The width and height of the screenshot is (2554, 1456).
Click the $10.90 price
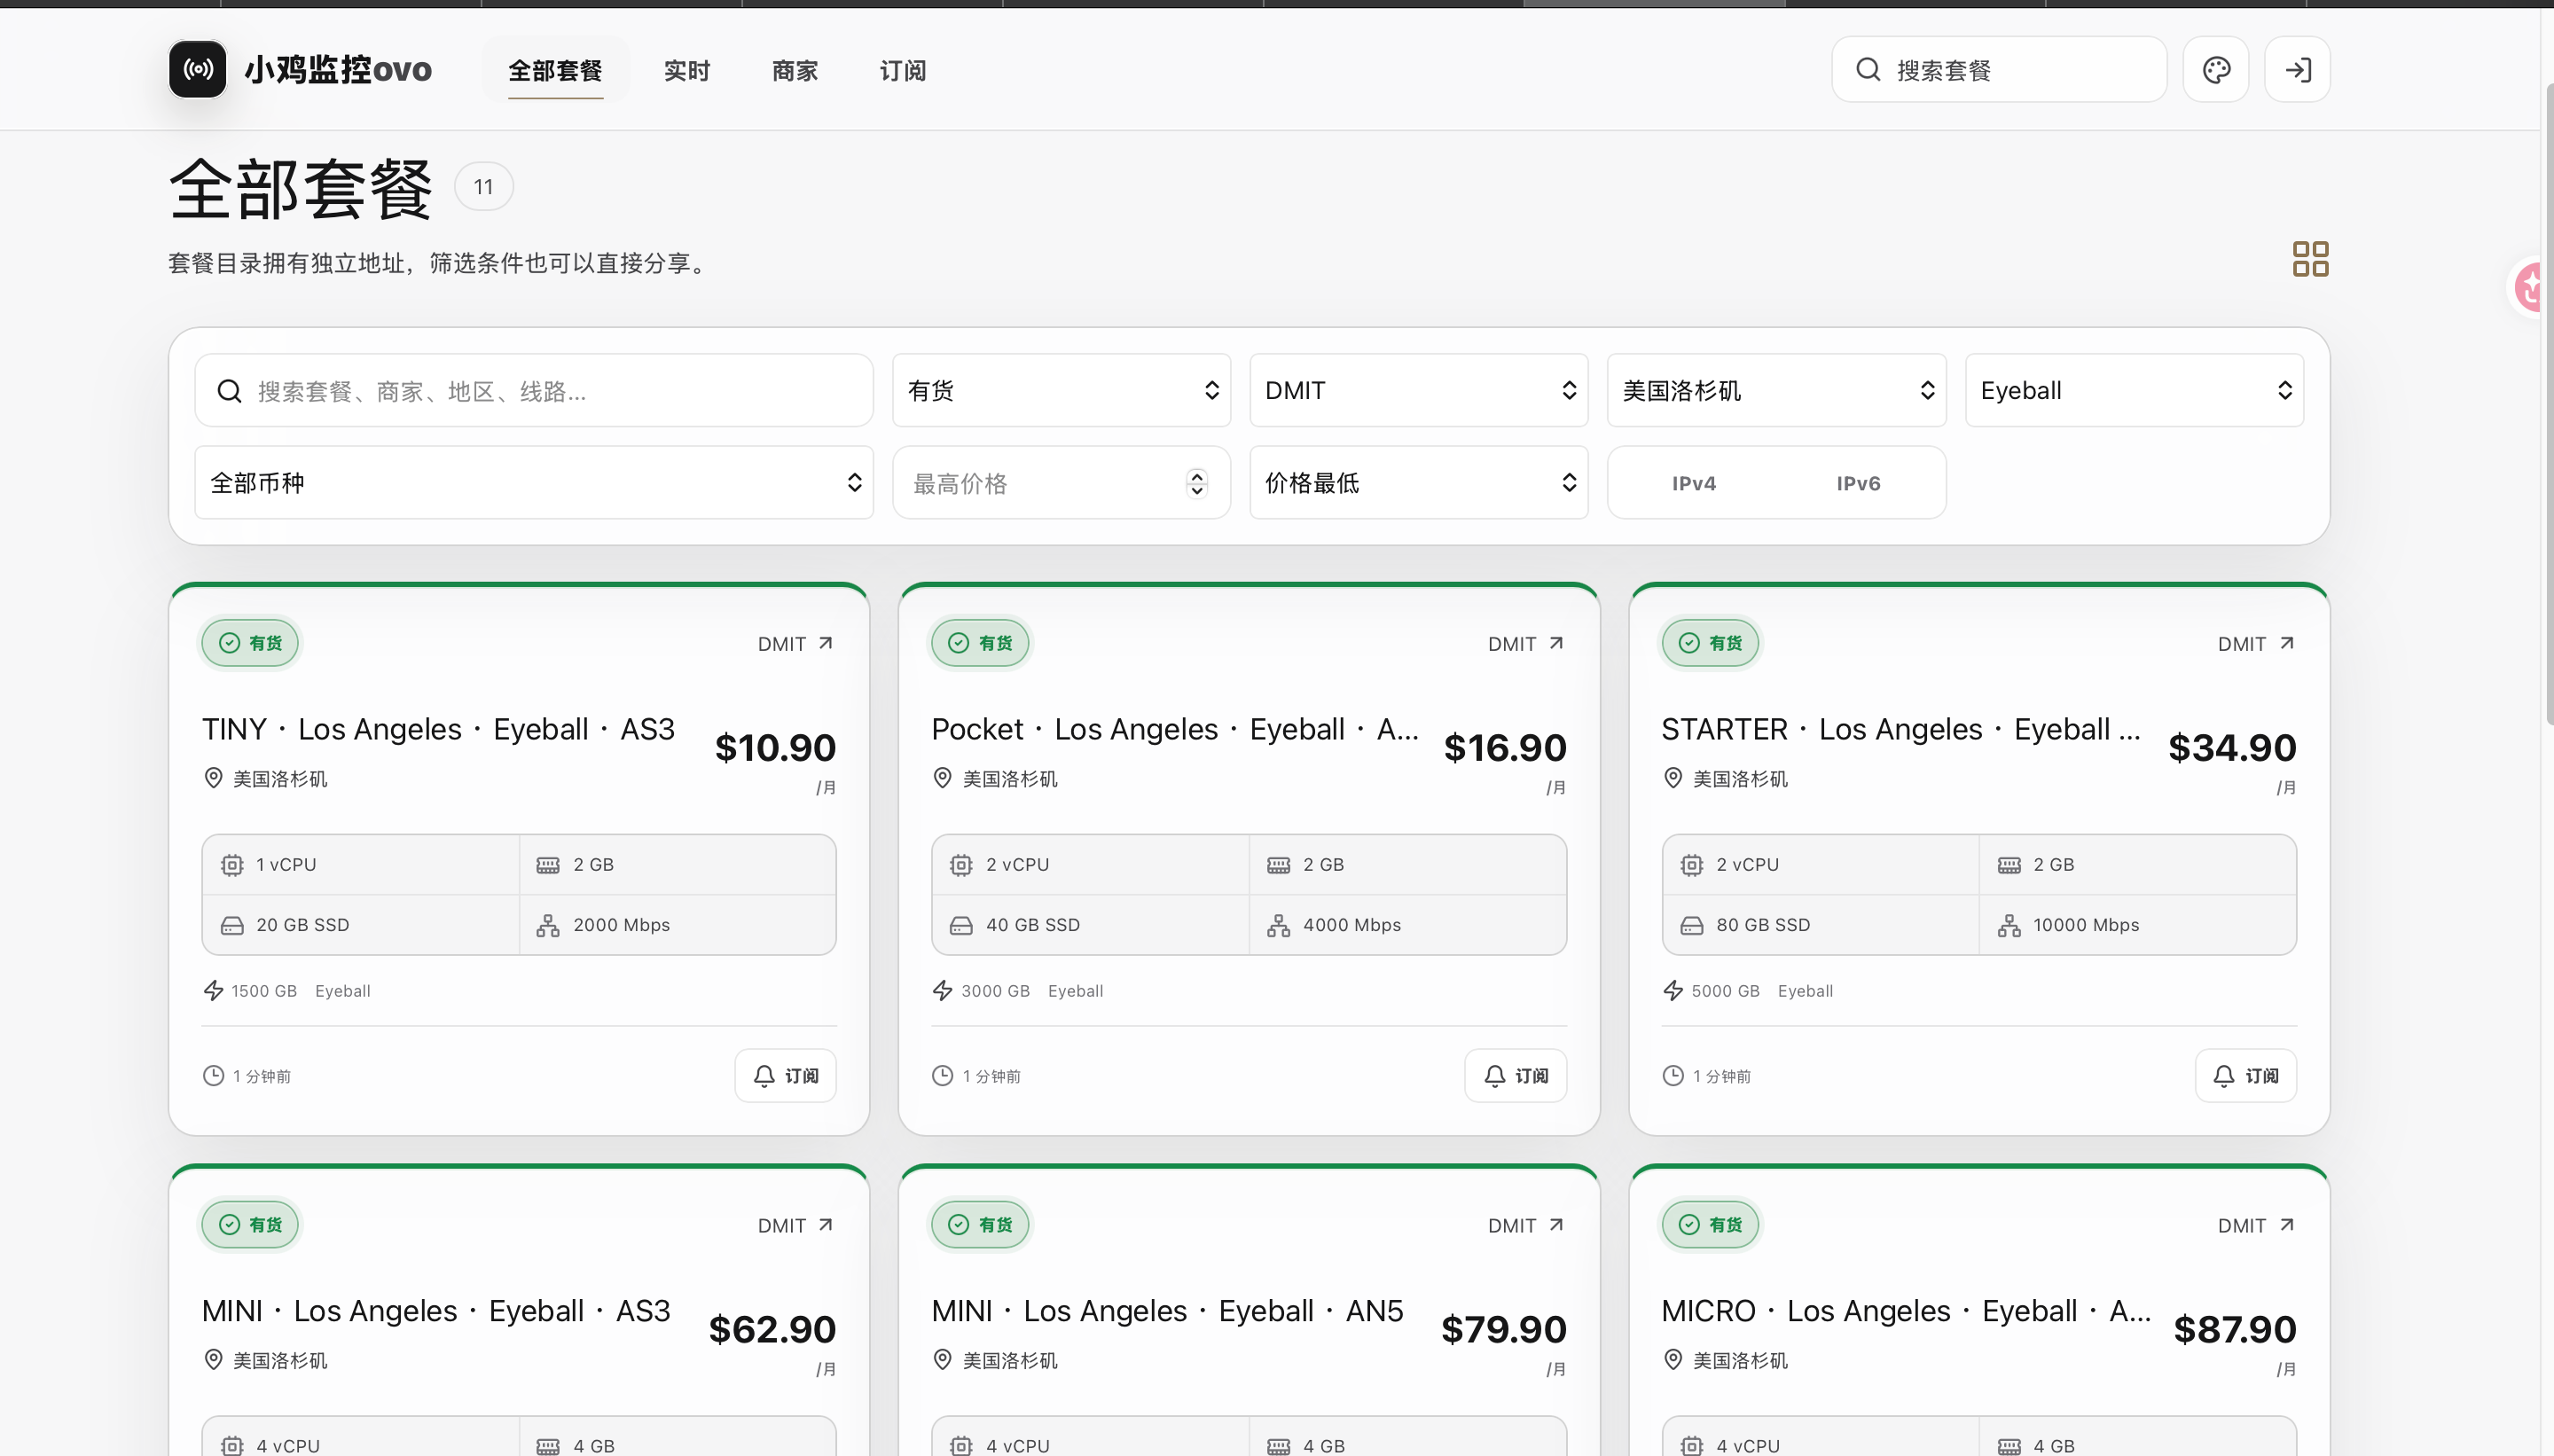click(775, 747)
